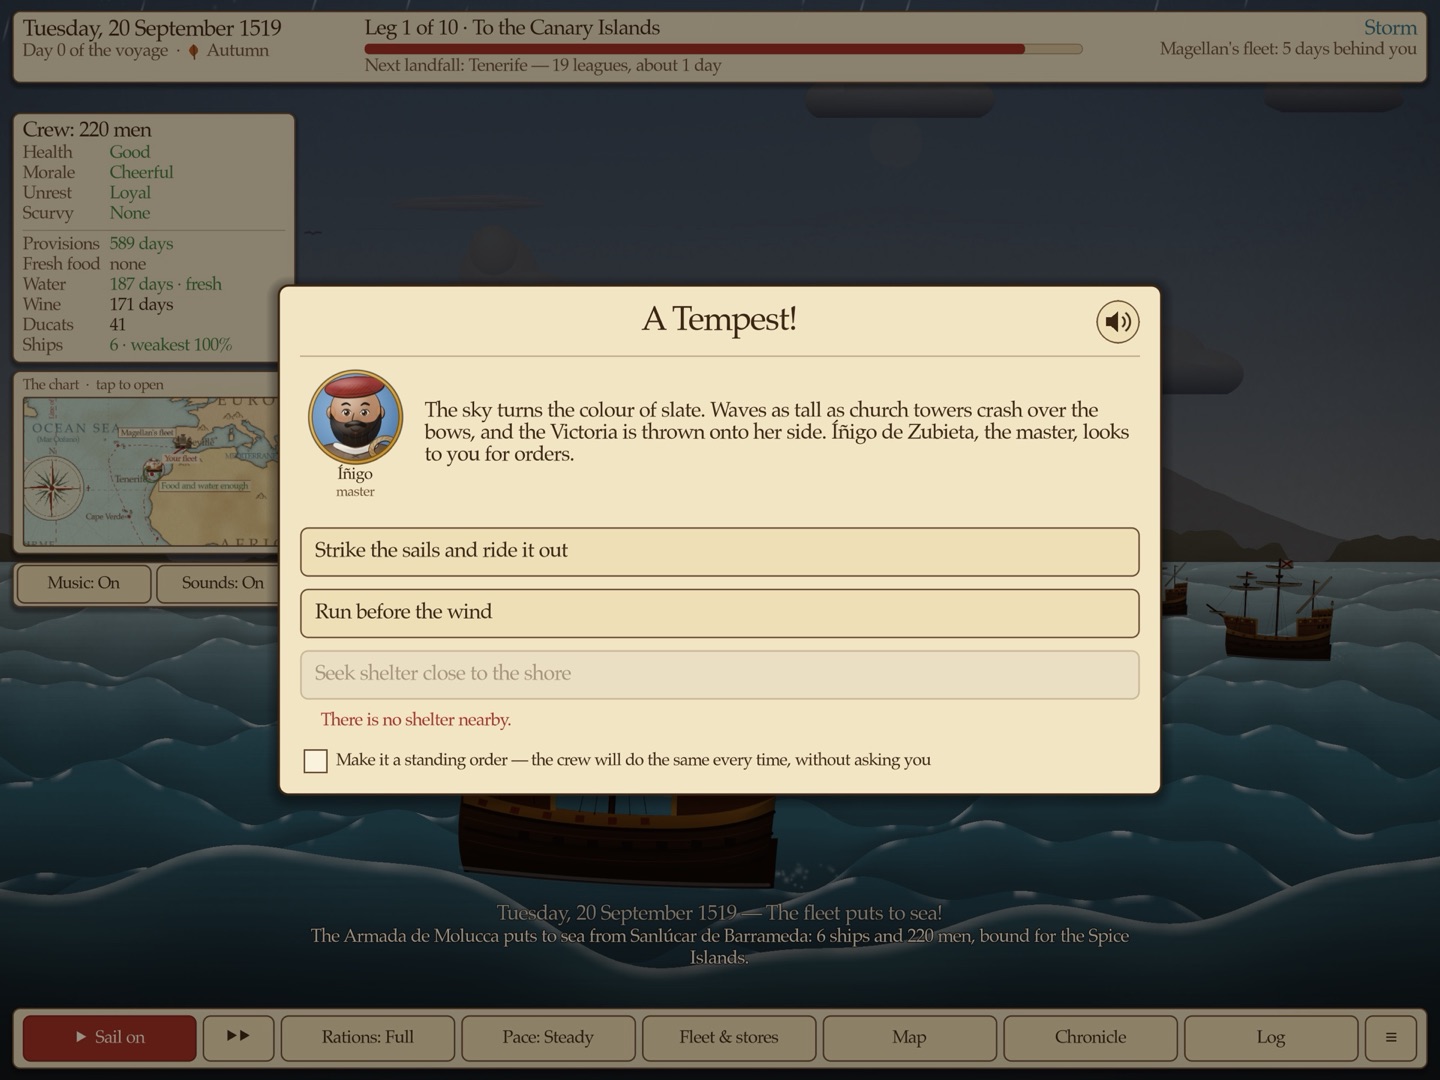Screen dimensions: 1440x1080
Task: Click the speaker narration icon in dialog
Action: click(x=1117, y=322)
